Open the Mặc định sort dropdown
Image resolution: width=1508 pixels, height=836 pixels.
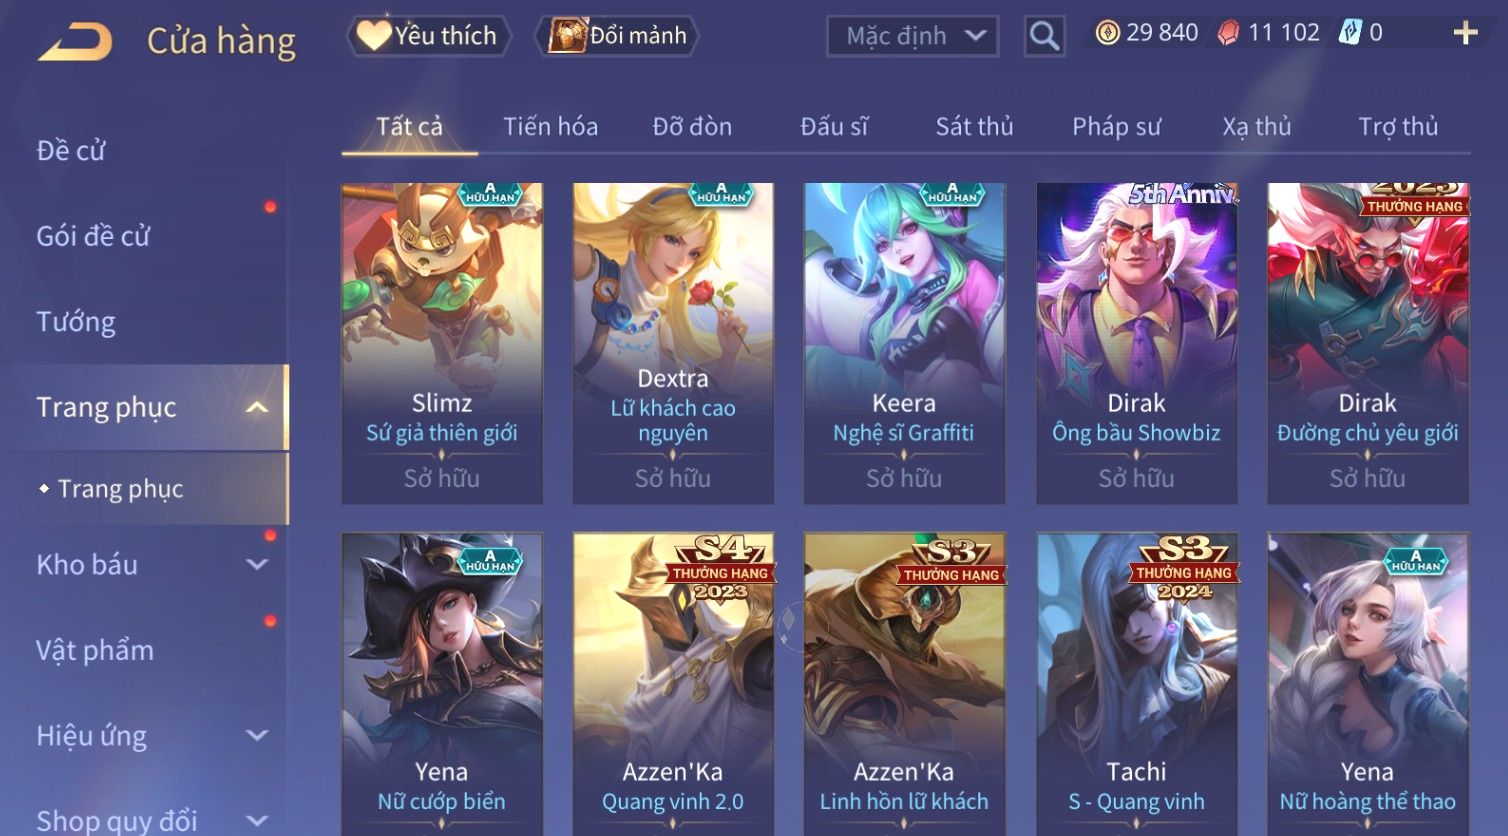click(912, 36)
